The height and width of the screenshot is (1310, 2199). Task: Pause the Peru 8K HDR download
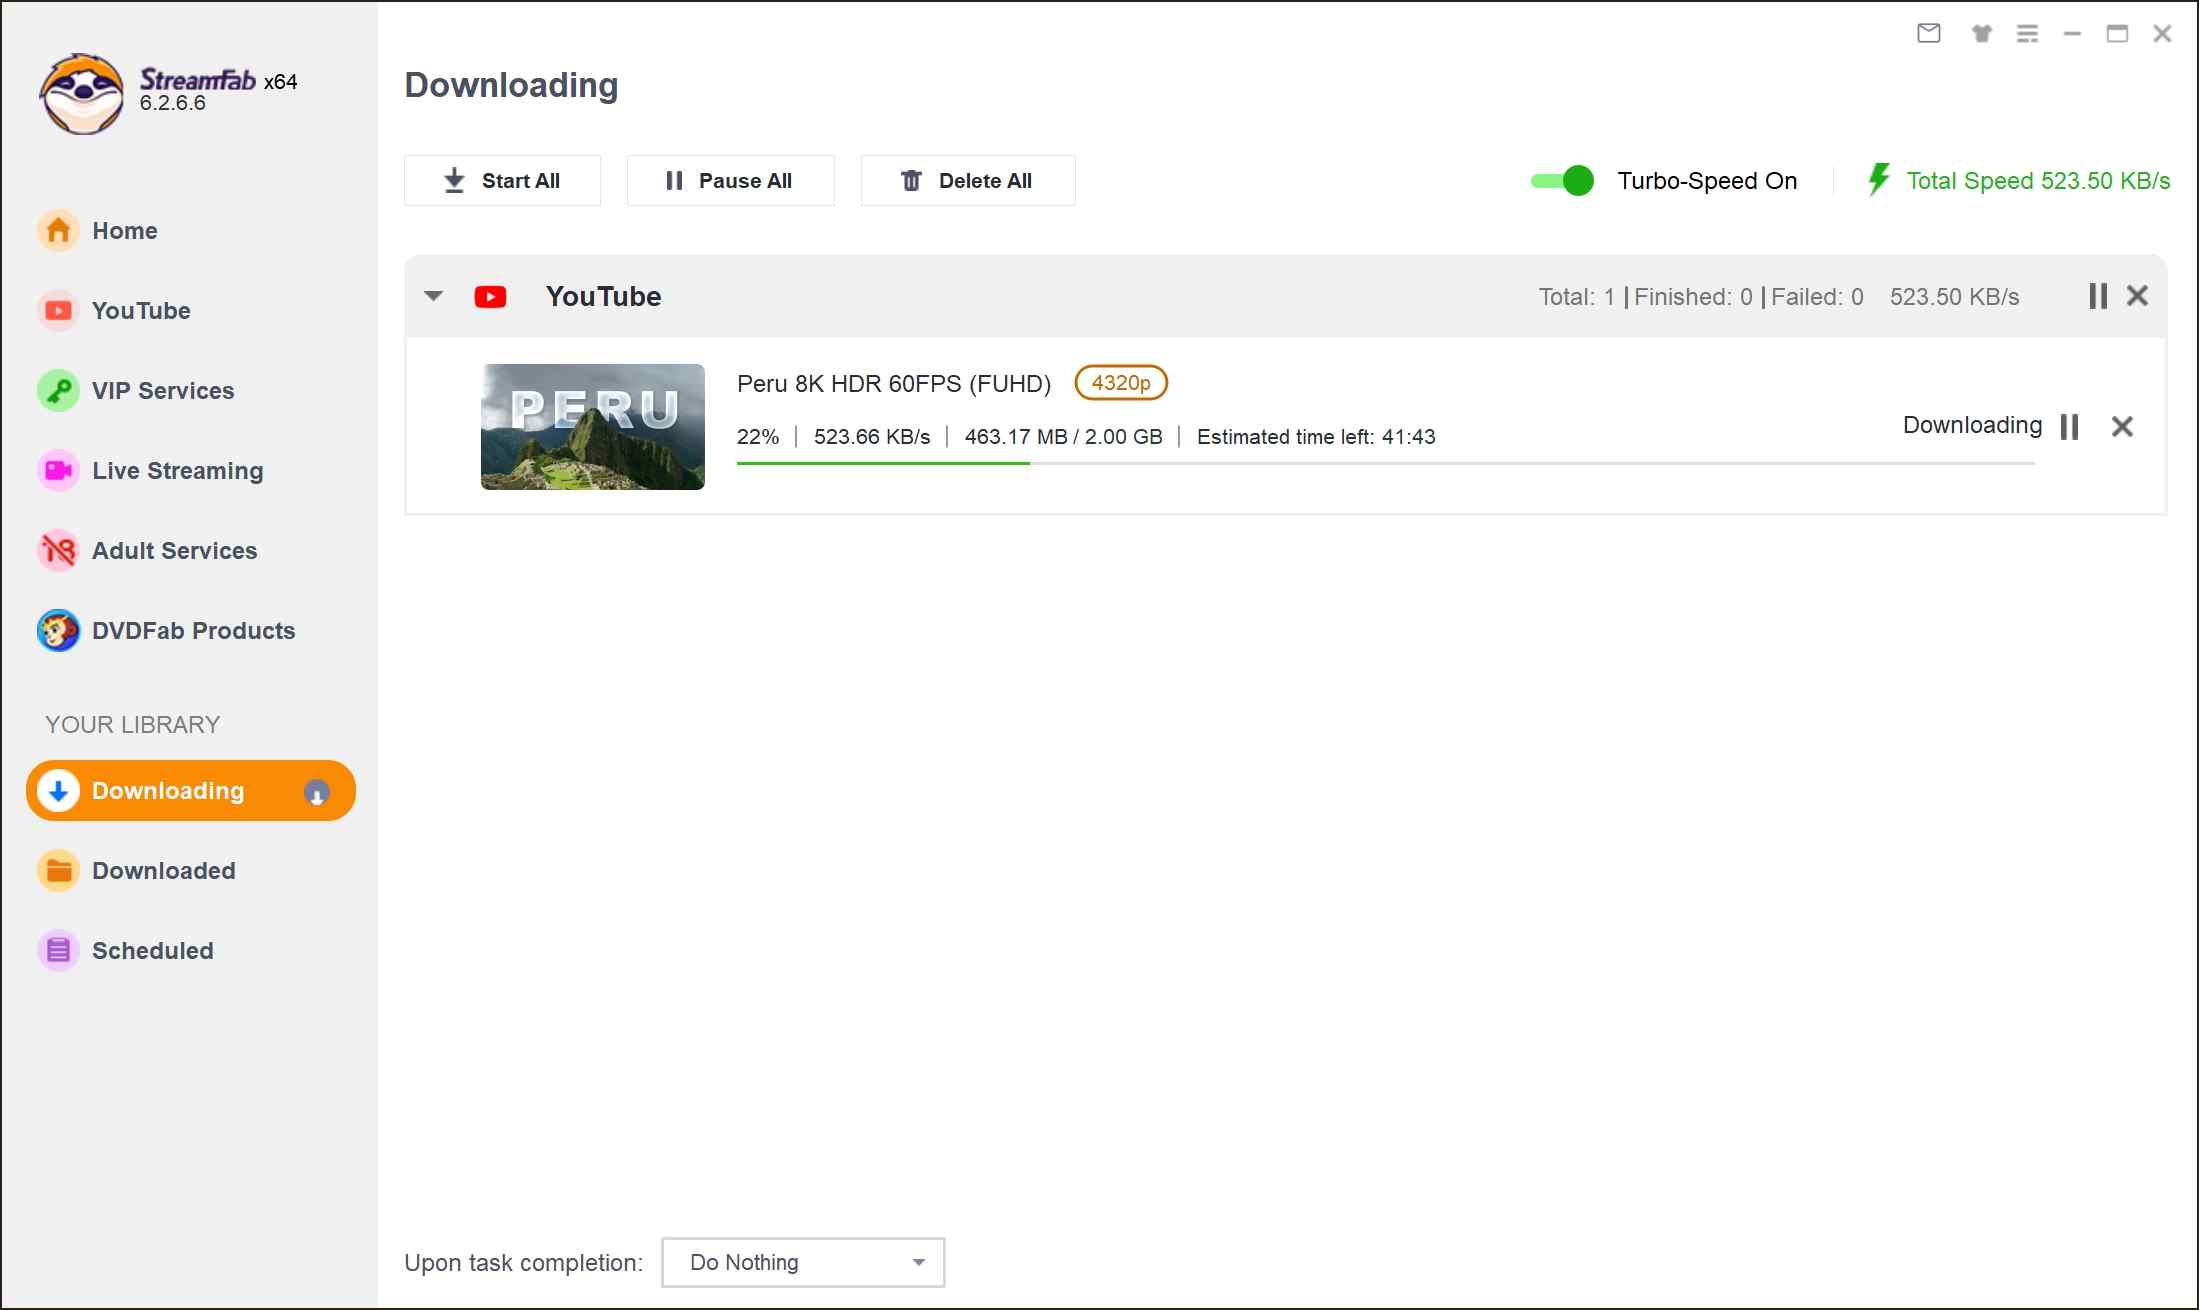tap(2070, 427)
